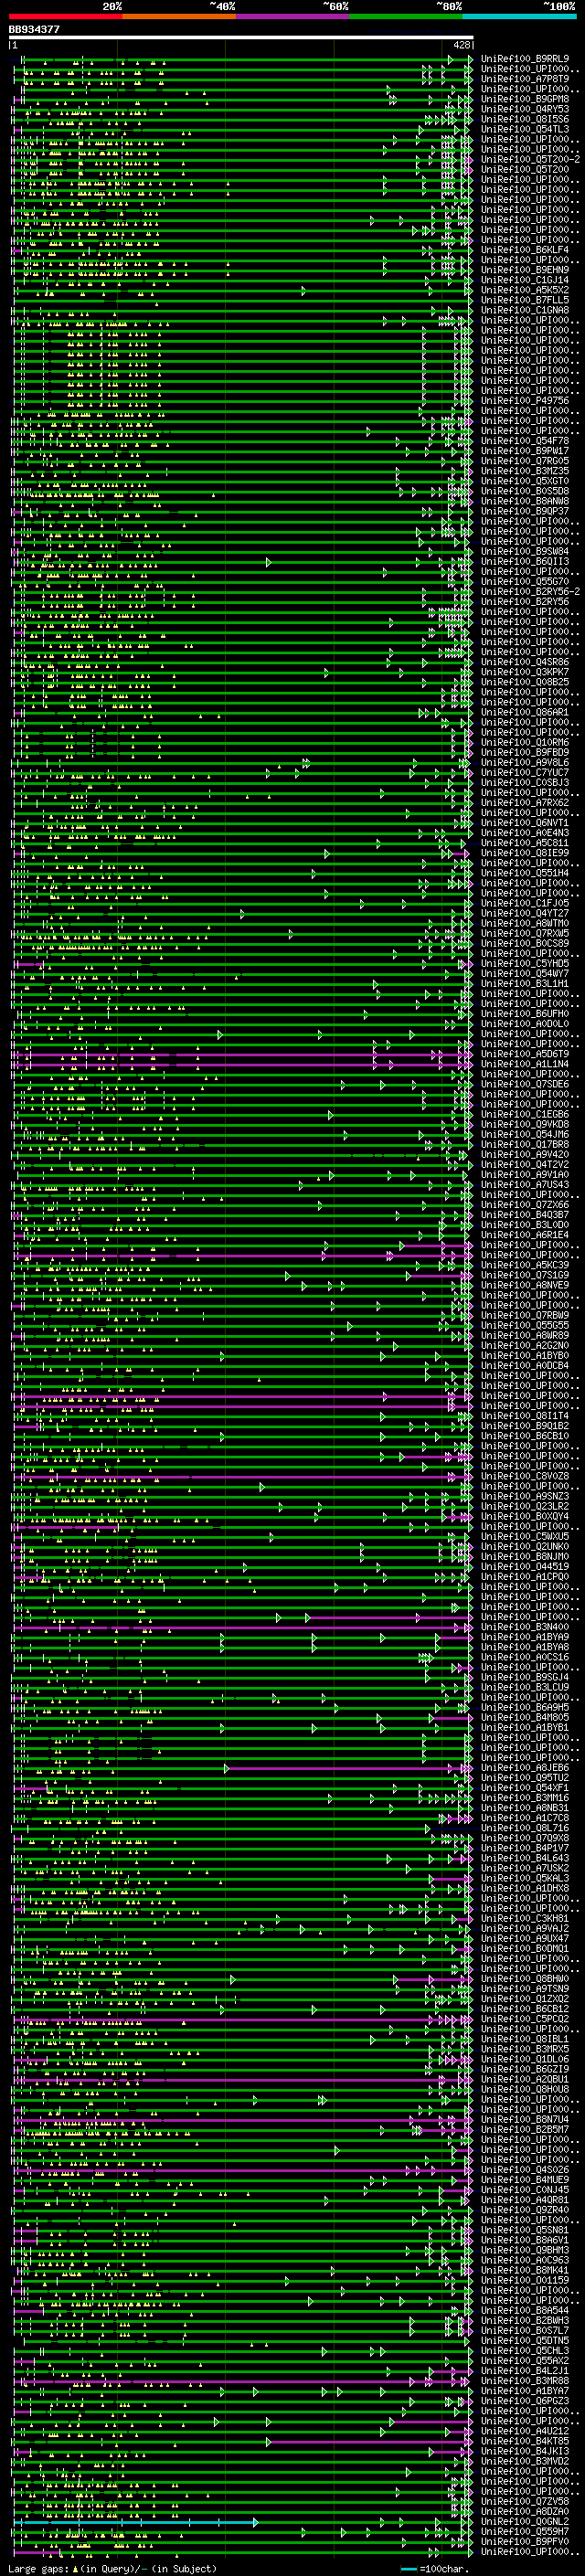Click the UniRef100_Q7ZV58 label

click(x=525, y=2501)
